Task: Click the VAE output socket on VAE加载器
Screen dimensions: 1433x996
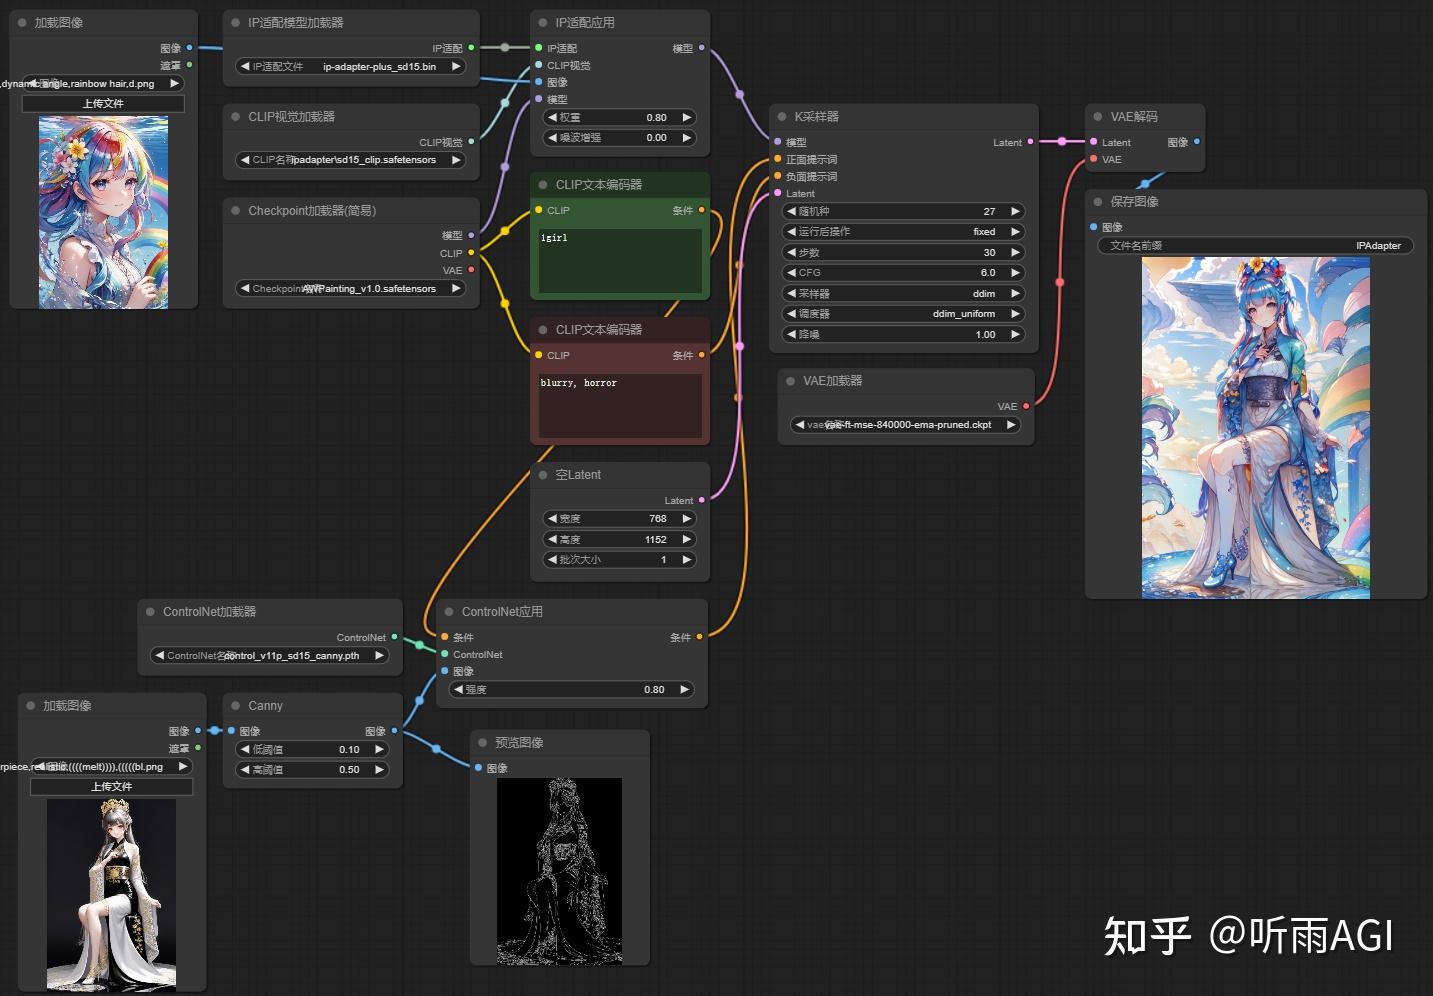Action: 1026,406
